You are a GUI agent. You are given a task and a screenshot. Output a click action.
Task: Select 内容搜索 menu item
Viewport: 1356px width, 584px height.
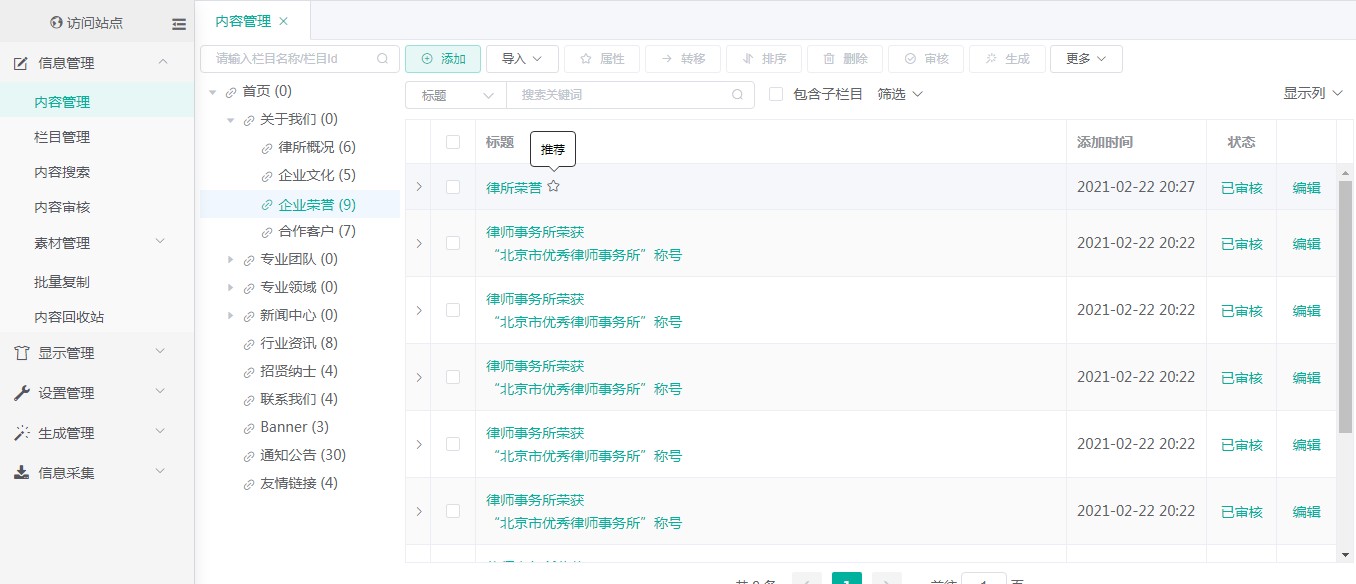click(x=62, y=172)
